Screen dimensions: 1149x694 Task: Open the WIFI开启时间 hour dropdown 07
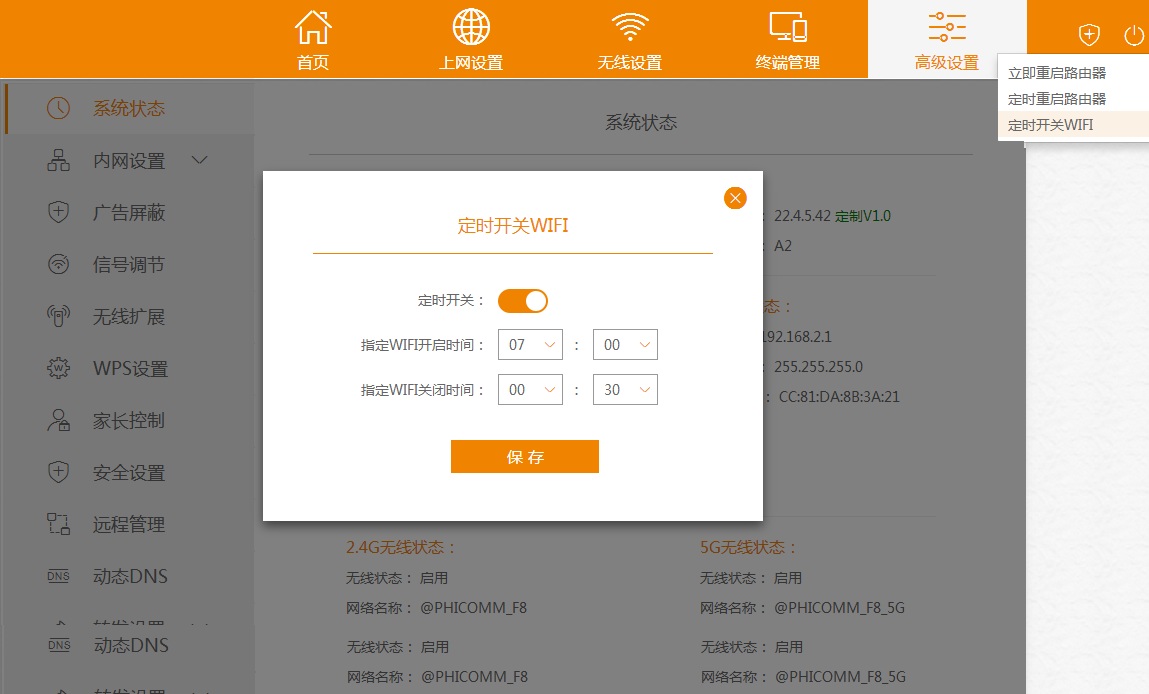tap(531, 344)
